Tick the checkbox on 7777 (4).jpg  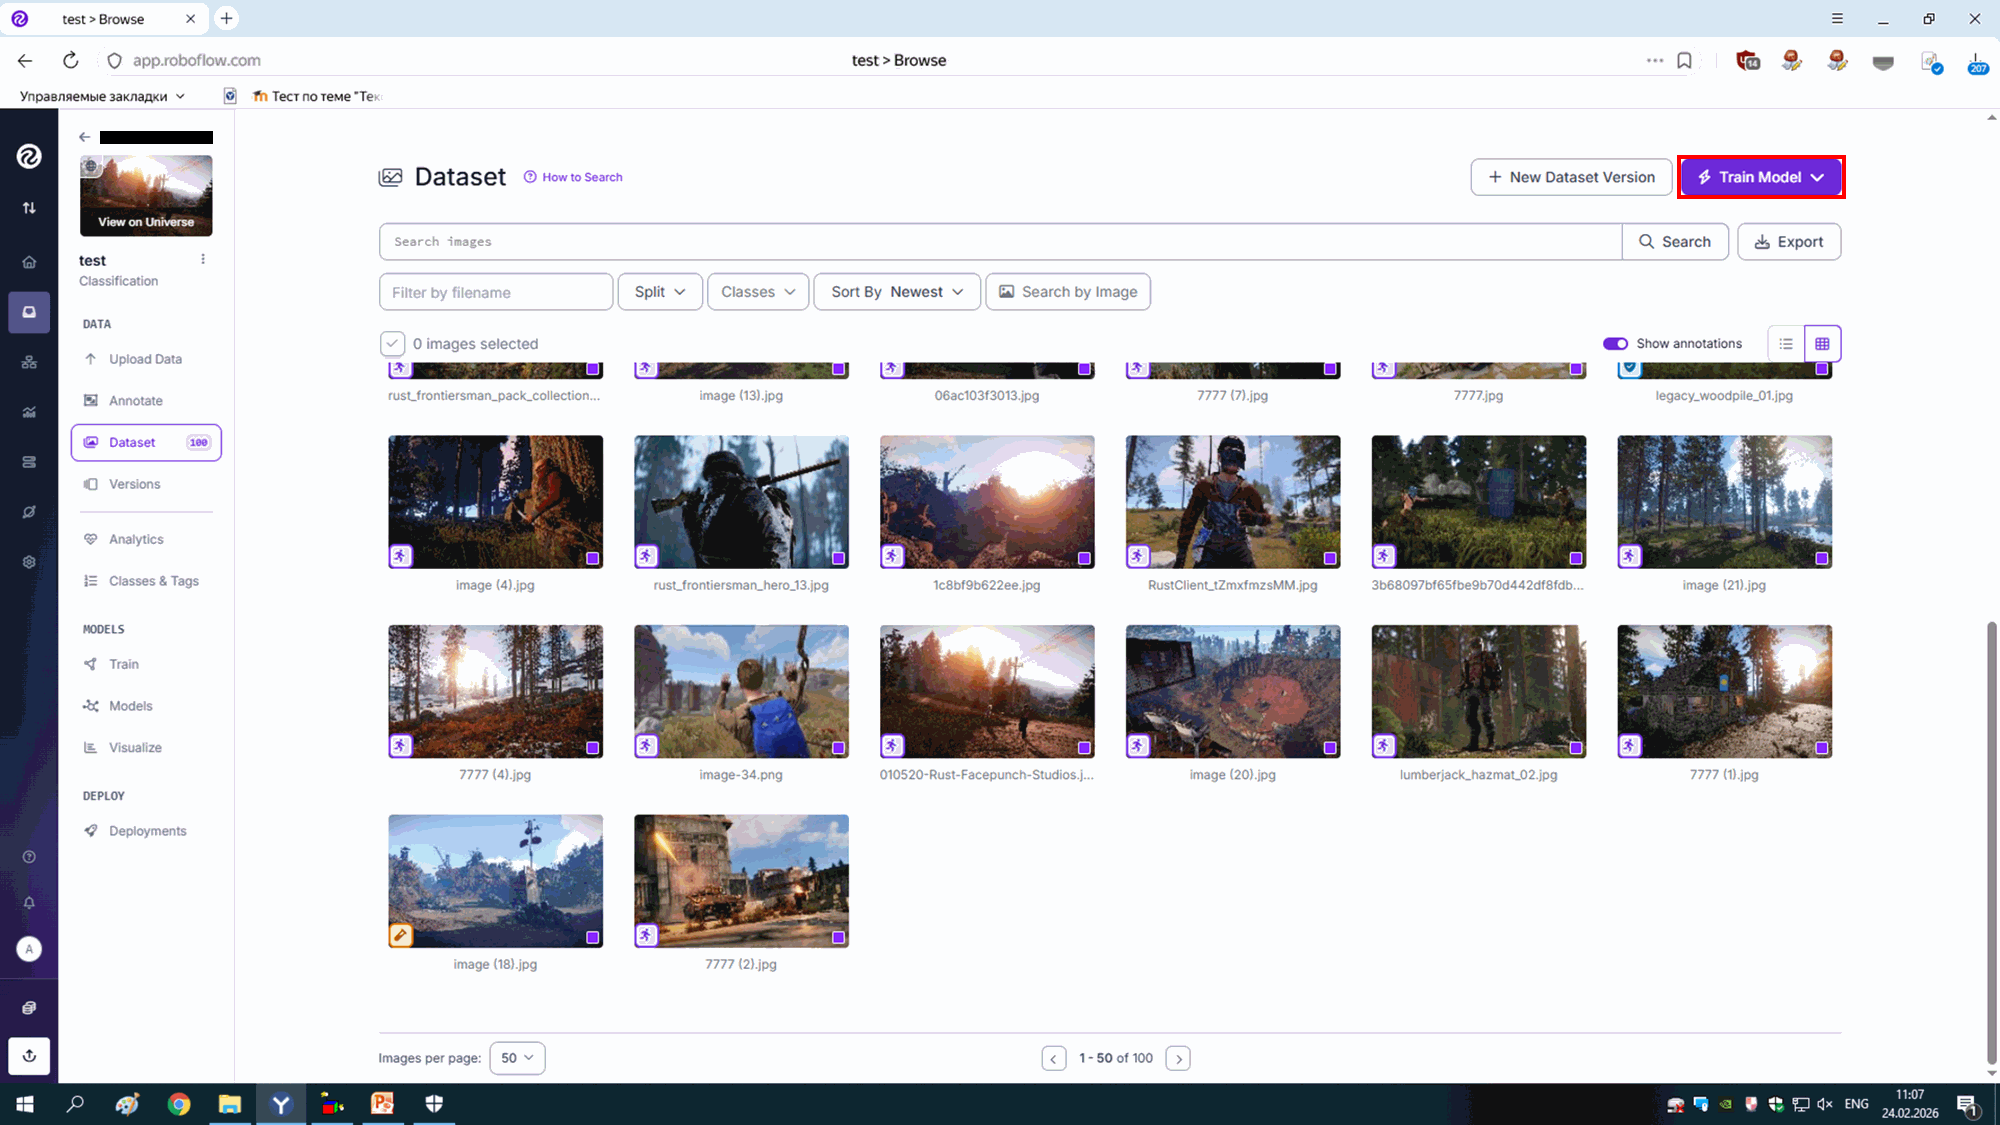[x=593, y=748]
